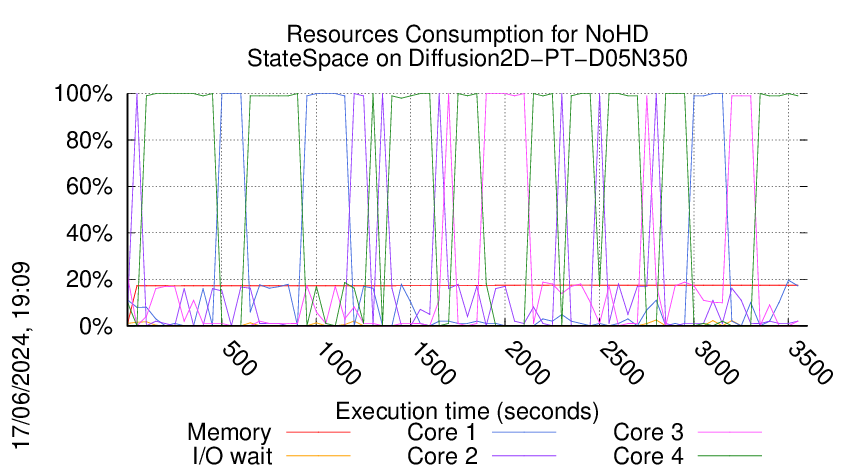850x475 pixels.
Task: Click the 20% y-axis label
Action: pyautogui.click(x=89, y=280)
